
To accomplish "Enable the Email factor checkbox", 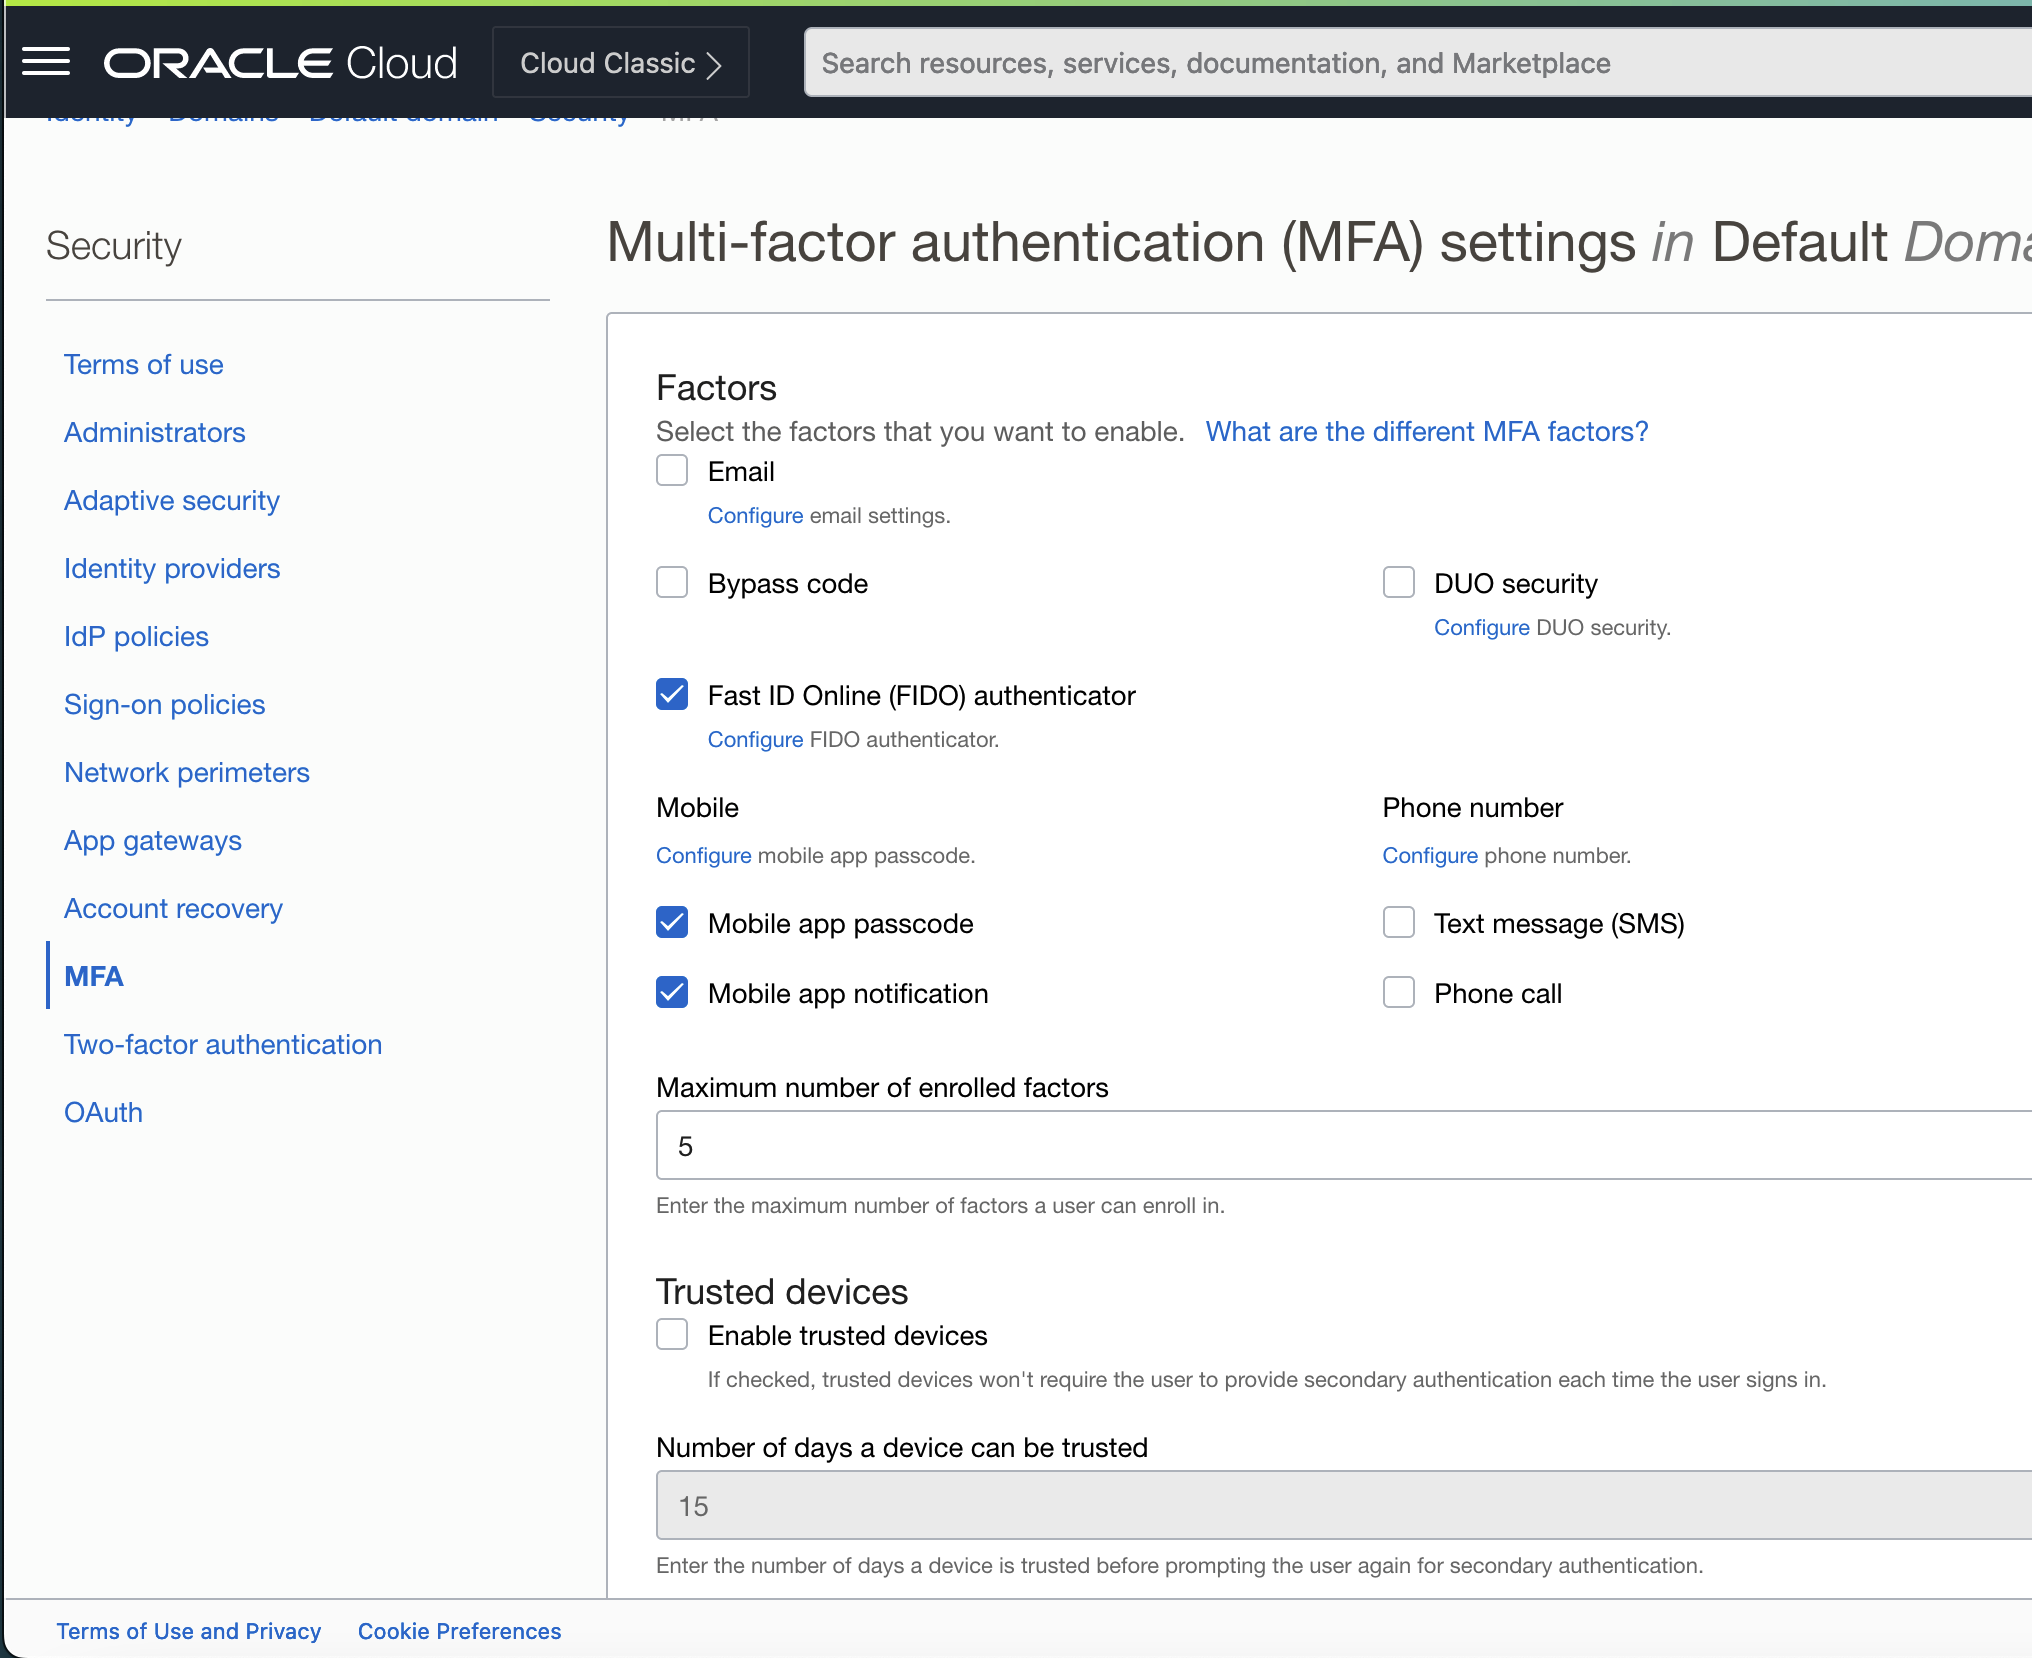I will [x=672, y=470].
